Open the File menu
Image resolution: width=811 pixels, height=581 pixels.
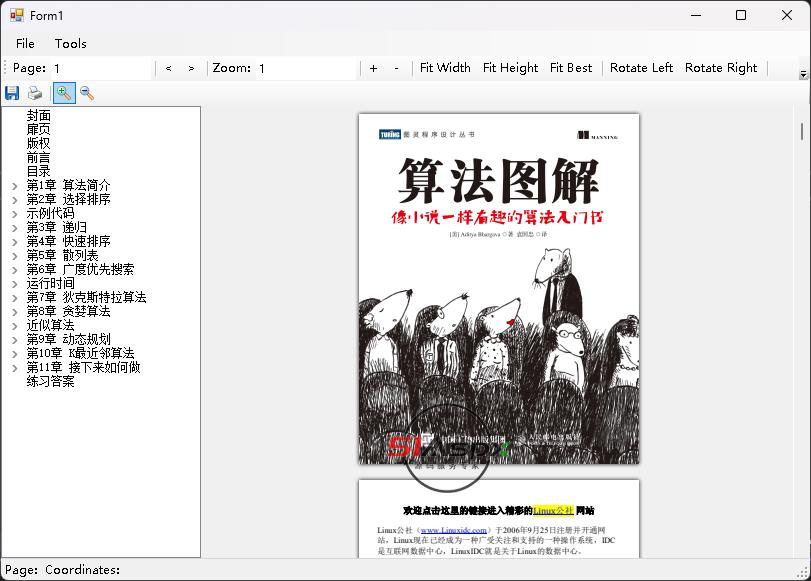(x=25, y=43)
